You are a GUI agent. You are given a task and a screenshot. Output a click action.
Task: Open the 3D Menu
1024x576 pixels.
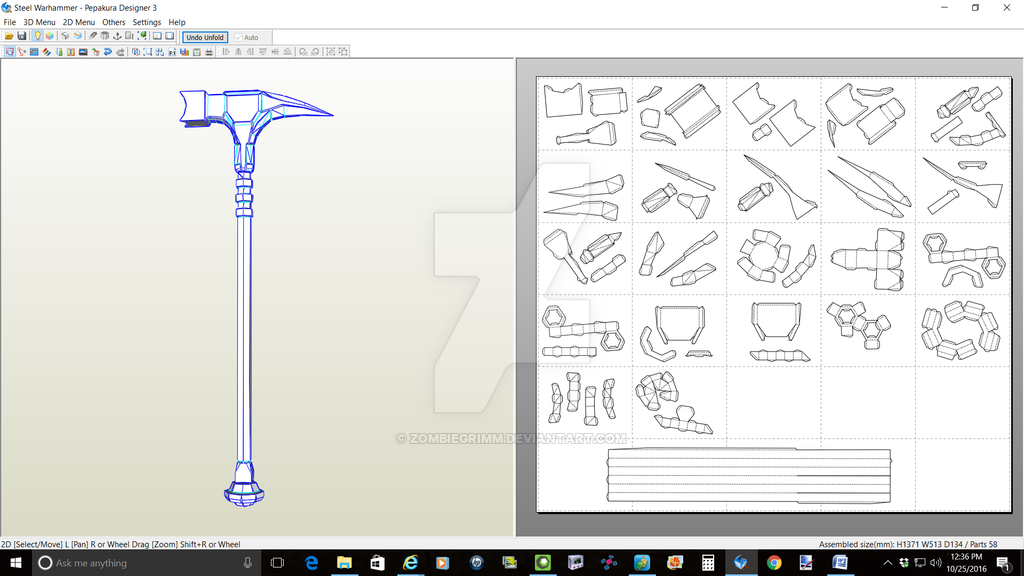(39, 22)
